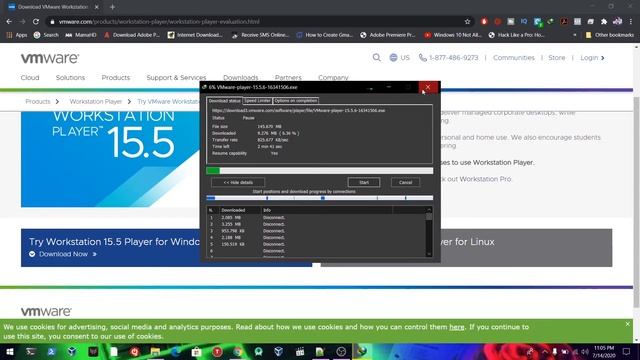Open the Cloud menu
This screenshot has height=360, width=640.
tap(30, 78)
